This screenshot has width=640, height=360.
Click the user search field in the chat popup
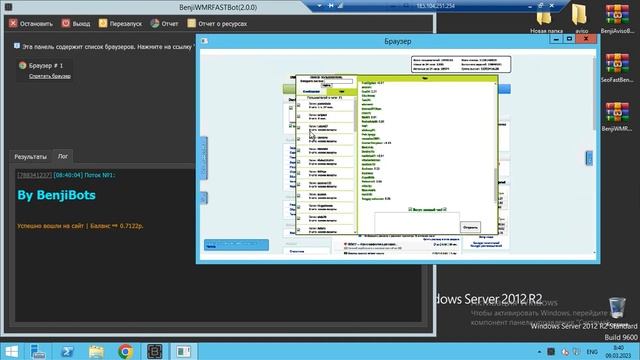click(x=338, y=81)
